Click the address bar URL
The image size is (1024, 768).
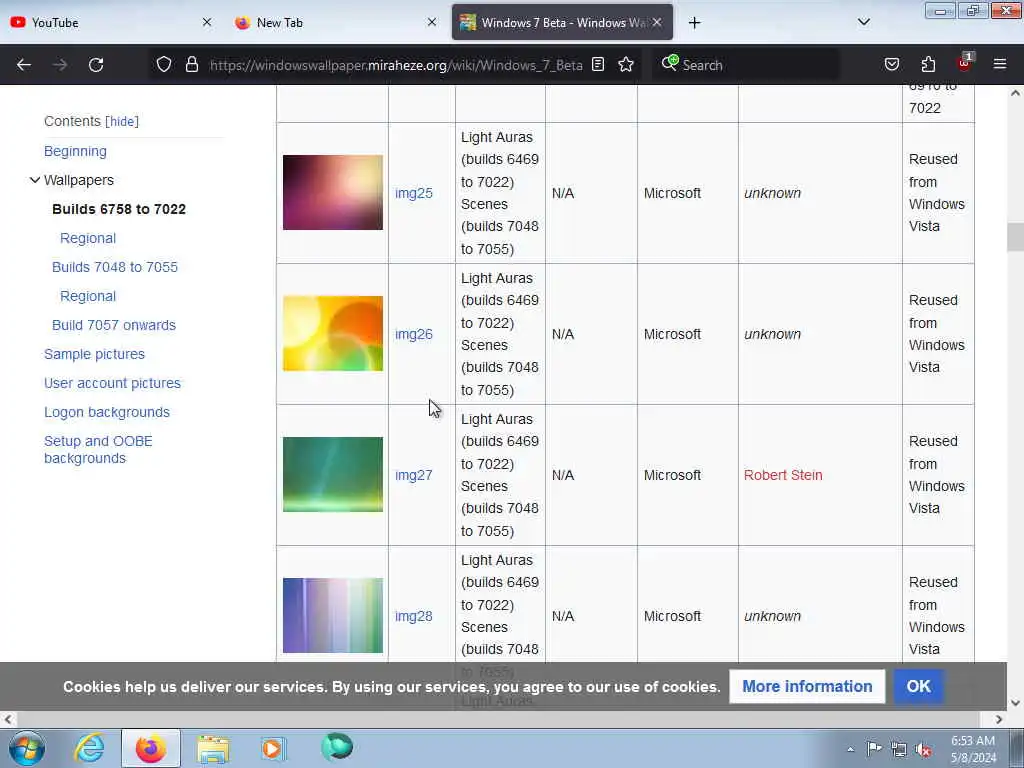pyautogui.click(x=396, y=65)
